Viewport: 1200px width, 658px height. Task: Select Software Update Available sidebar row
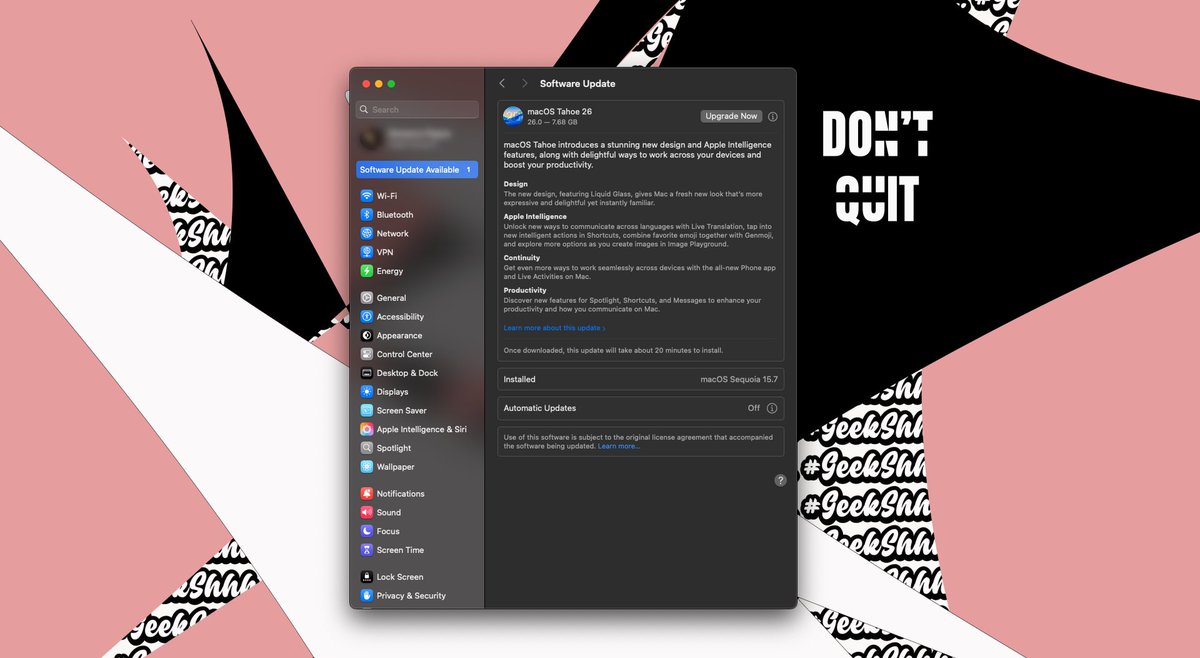click(417, 170)
